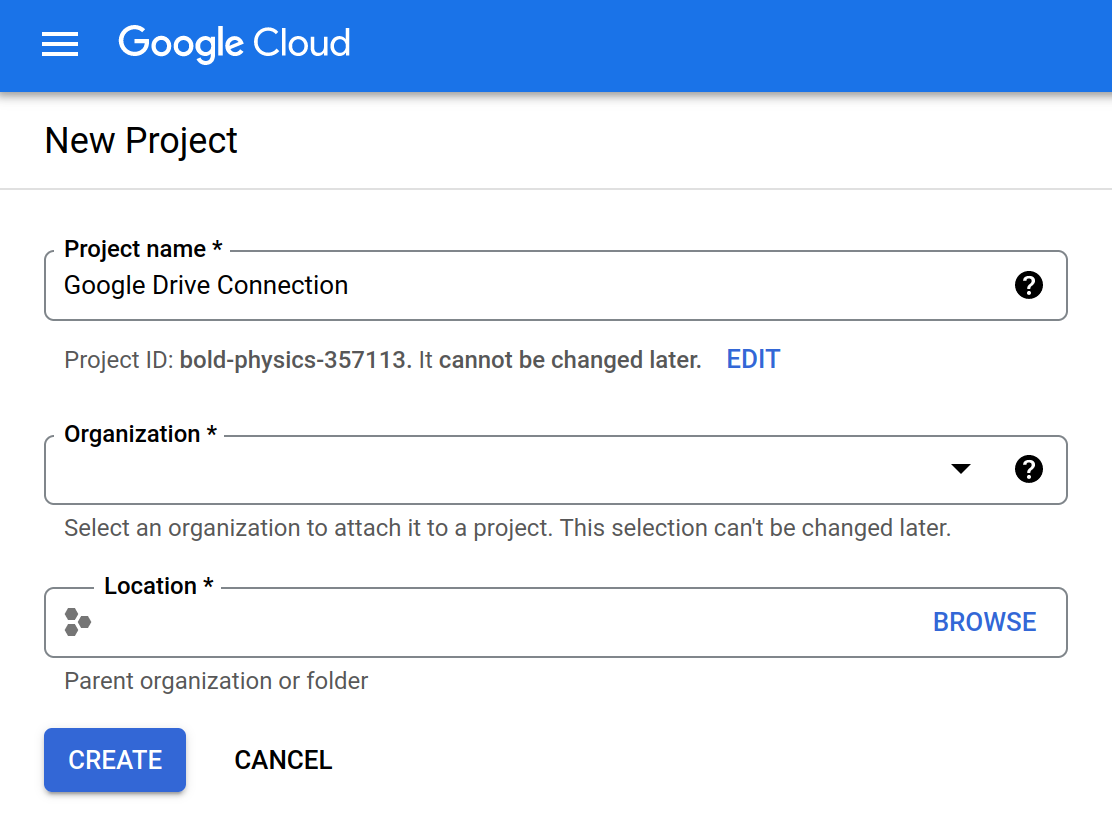Click the 'Organization *' field label
Screen dimensions: 1112x832
[140, 434]
